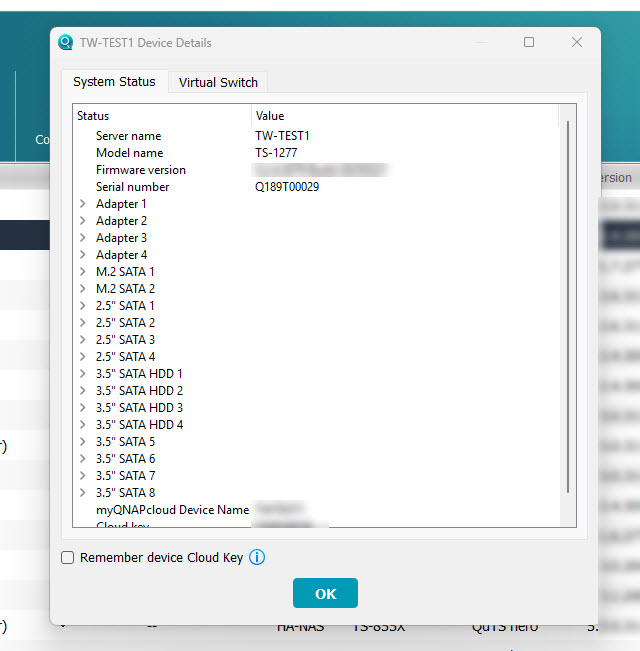This screenshot has height=651, width=640.
Task: Expand M.2 SATA 1 details
Action: point(83,272)
